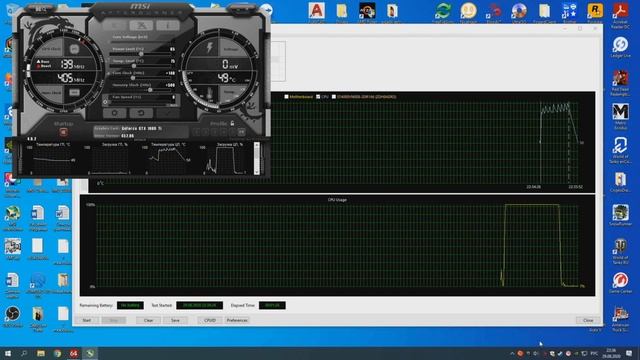Click the GPU Clock chip icon
Image resolution: width=640 pixels, height=360 pixels.
[74, 49]
